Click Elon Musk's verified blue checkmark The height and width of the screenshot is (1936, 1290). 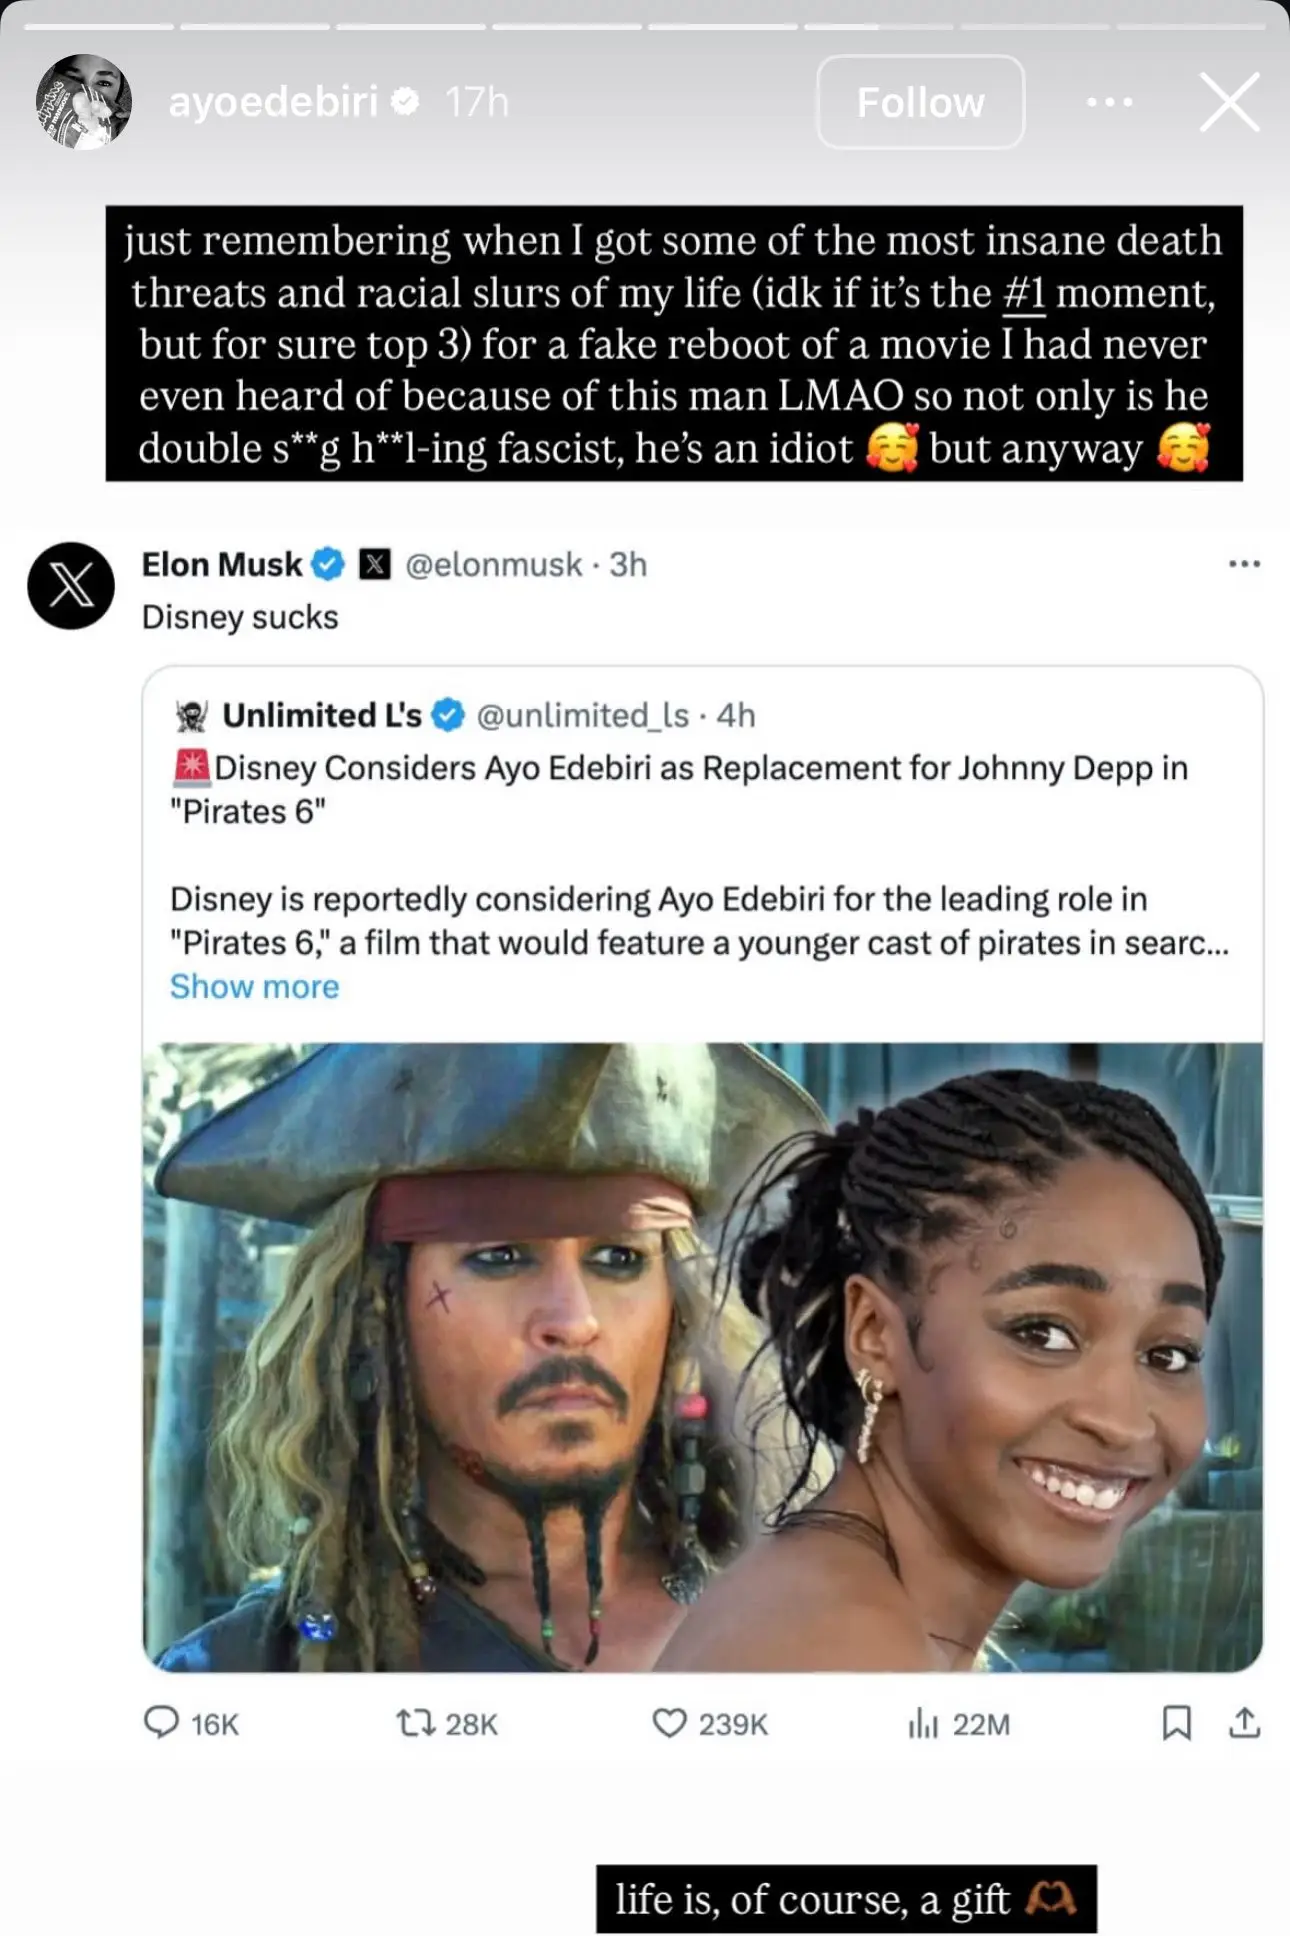(327, 564)
